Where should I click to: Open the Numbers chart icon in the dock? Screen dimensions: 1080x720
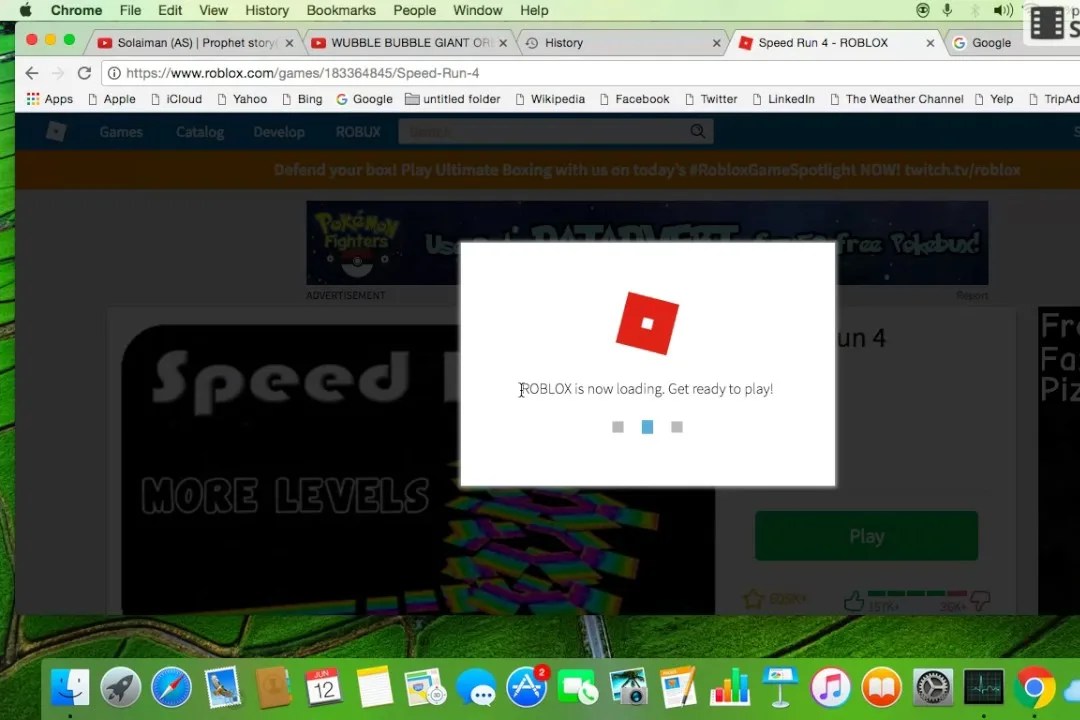(x=729, y=687)
